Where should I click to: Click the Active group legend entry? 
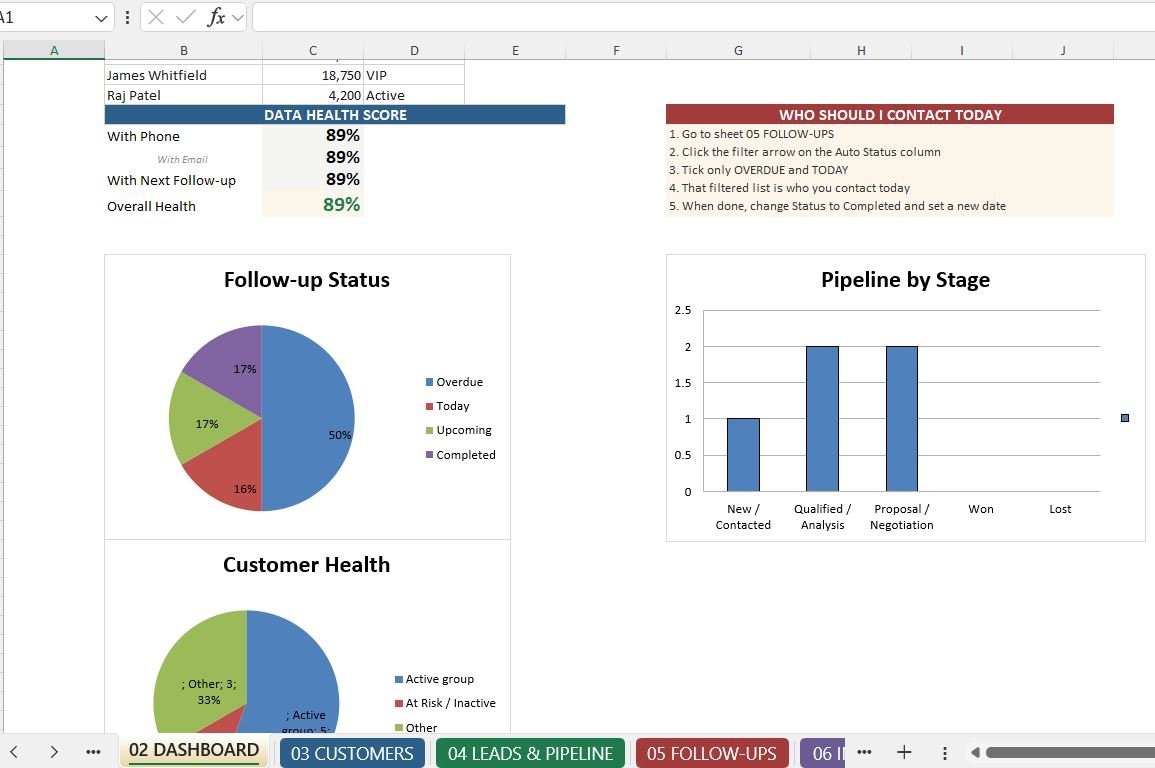(x=434, y=679)
